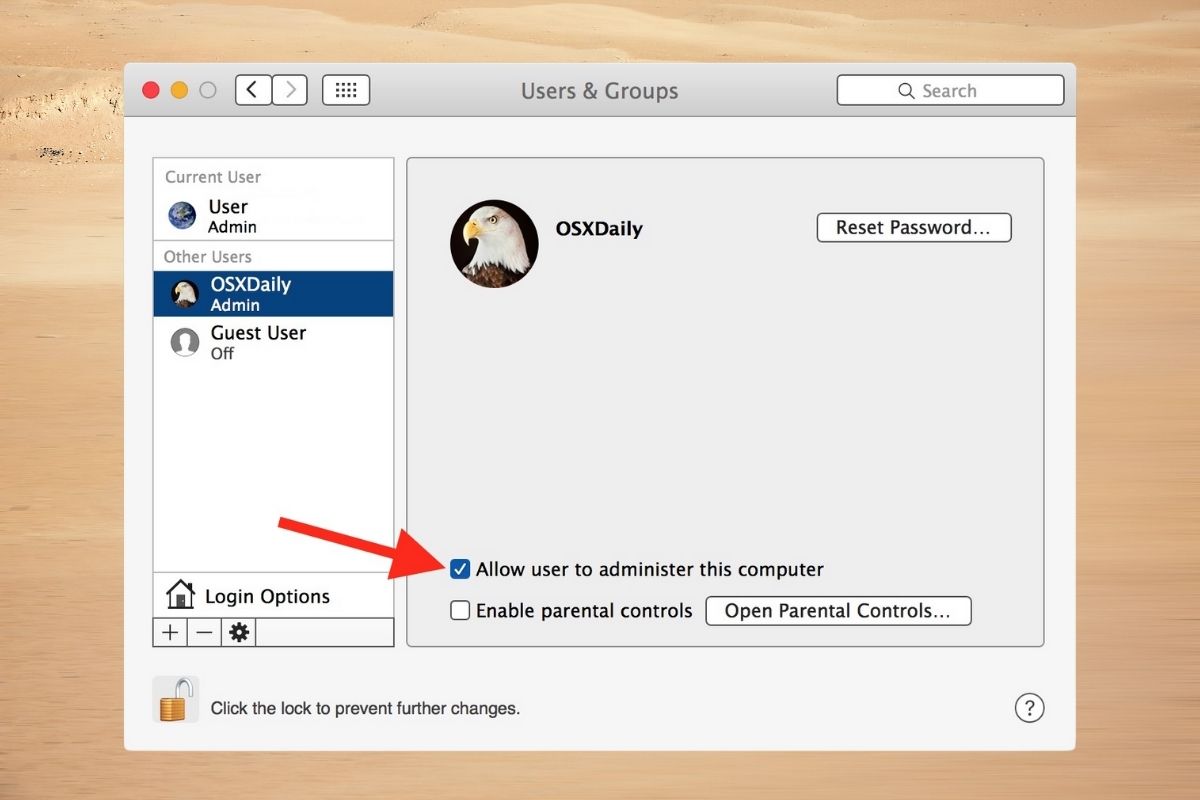This screenshot has width=1200, height=800.
Task: Close the Users & Groups window
Action: pyautogui.click(x=151, y=90)
